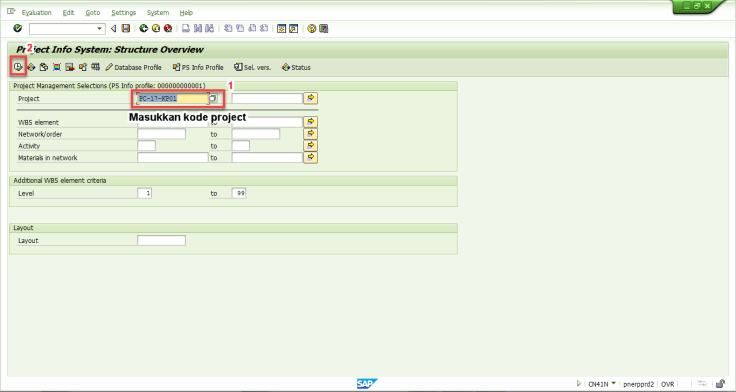Click the second application toolbar icon beside Execute
The width and height of the screenshot is (736, 392).
pyautogui.click(x=31, y=67)
